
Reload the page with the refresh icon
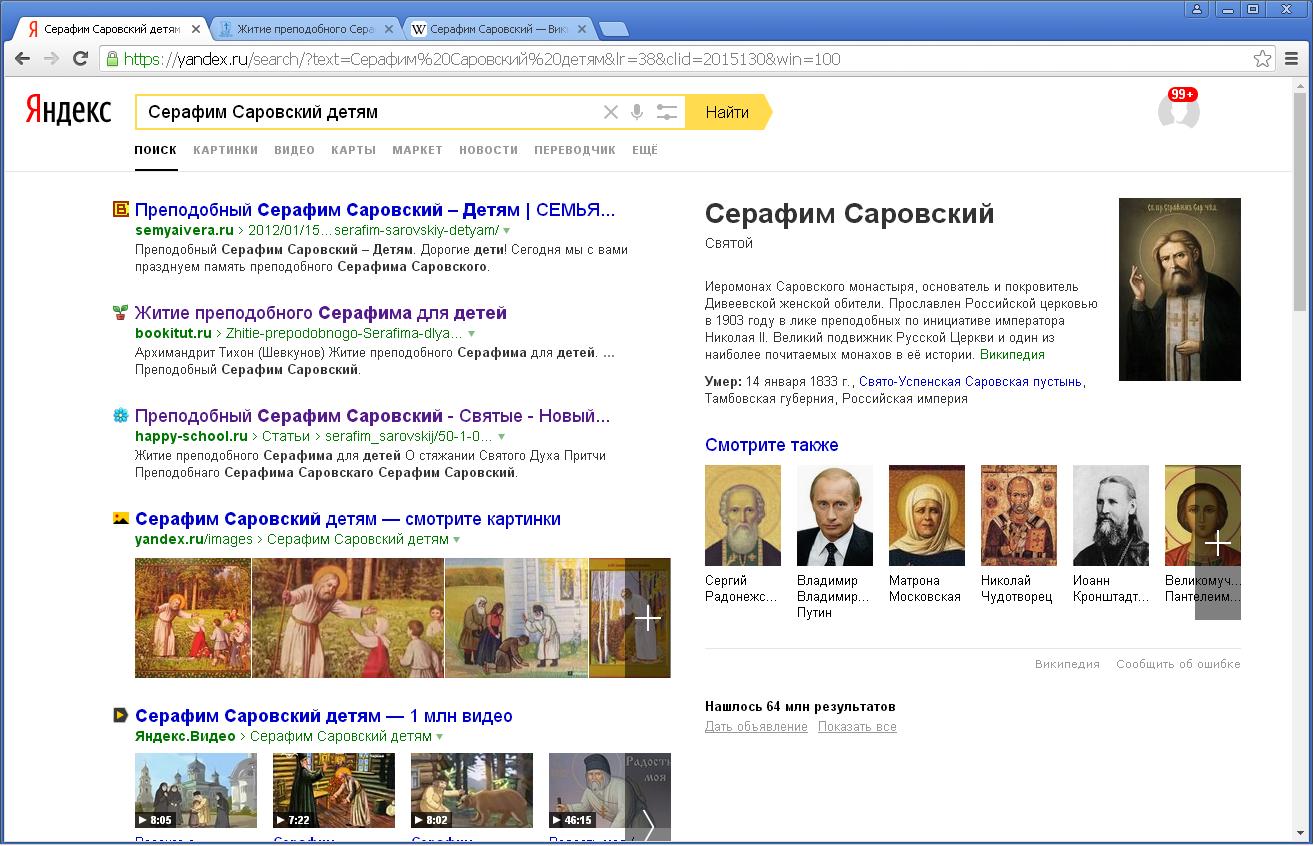point(81,60)
